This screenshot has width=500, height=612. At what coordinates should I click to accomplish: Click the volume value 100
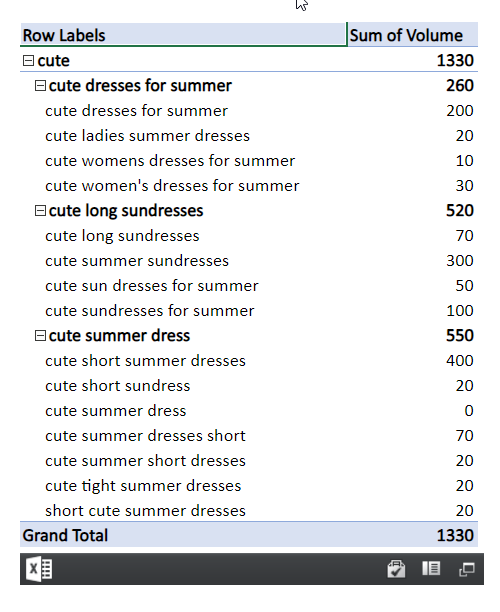460,311
